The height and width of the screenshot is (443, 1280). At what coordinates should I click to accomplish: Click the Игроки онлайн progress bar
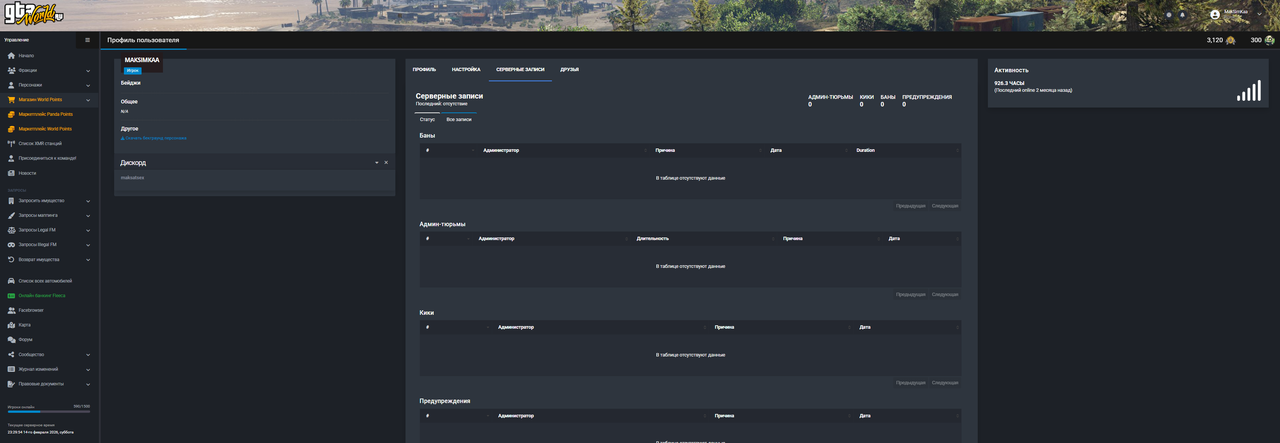[47, 411]
